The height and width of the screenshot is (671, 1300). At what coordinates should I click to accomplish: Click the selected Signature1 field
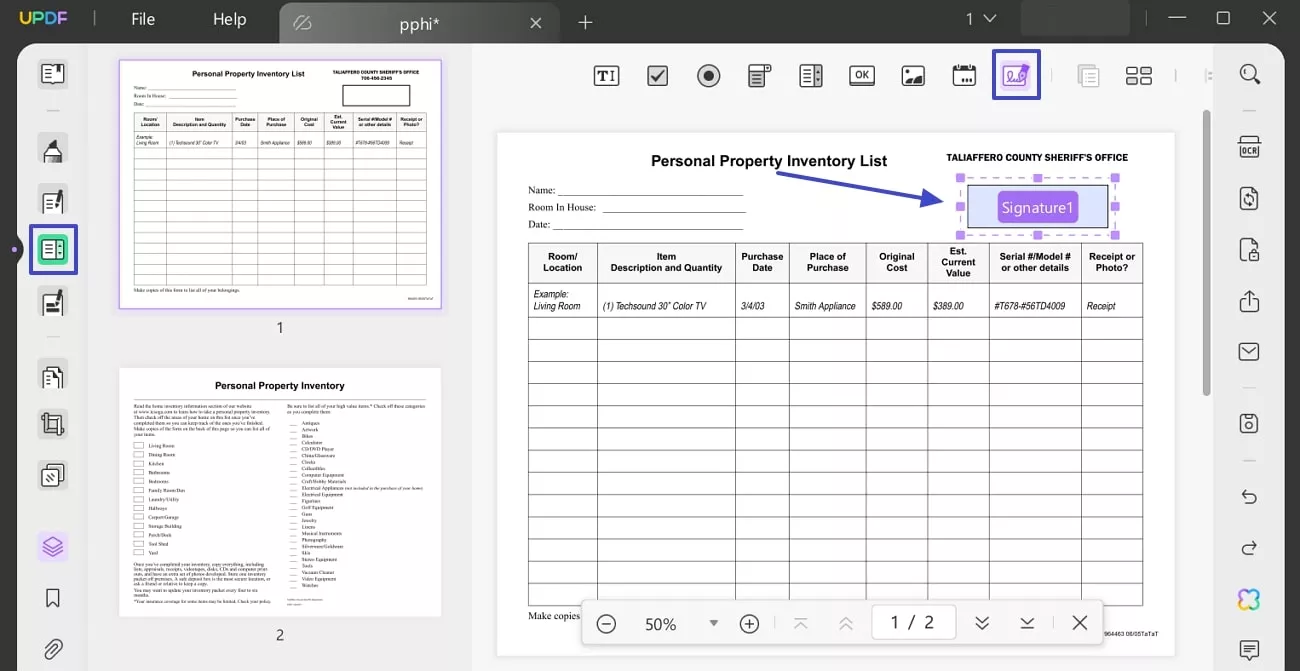1036,207
